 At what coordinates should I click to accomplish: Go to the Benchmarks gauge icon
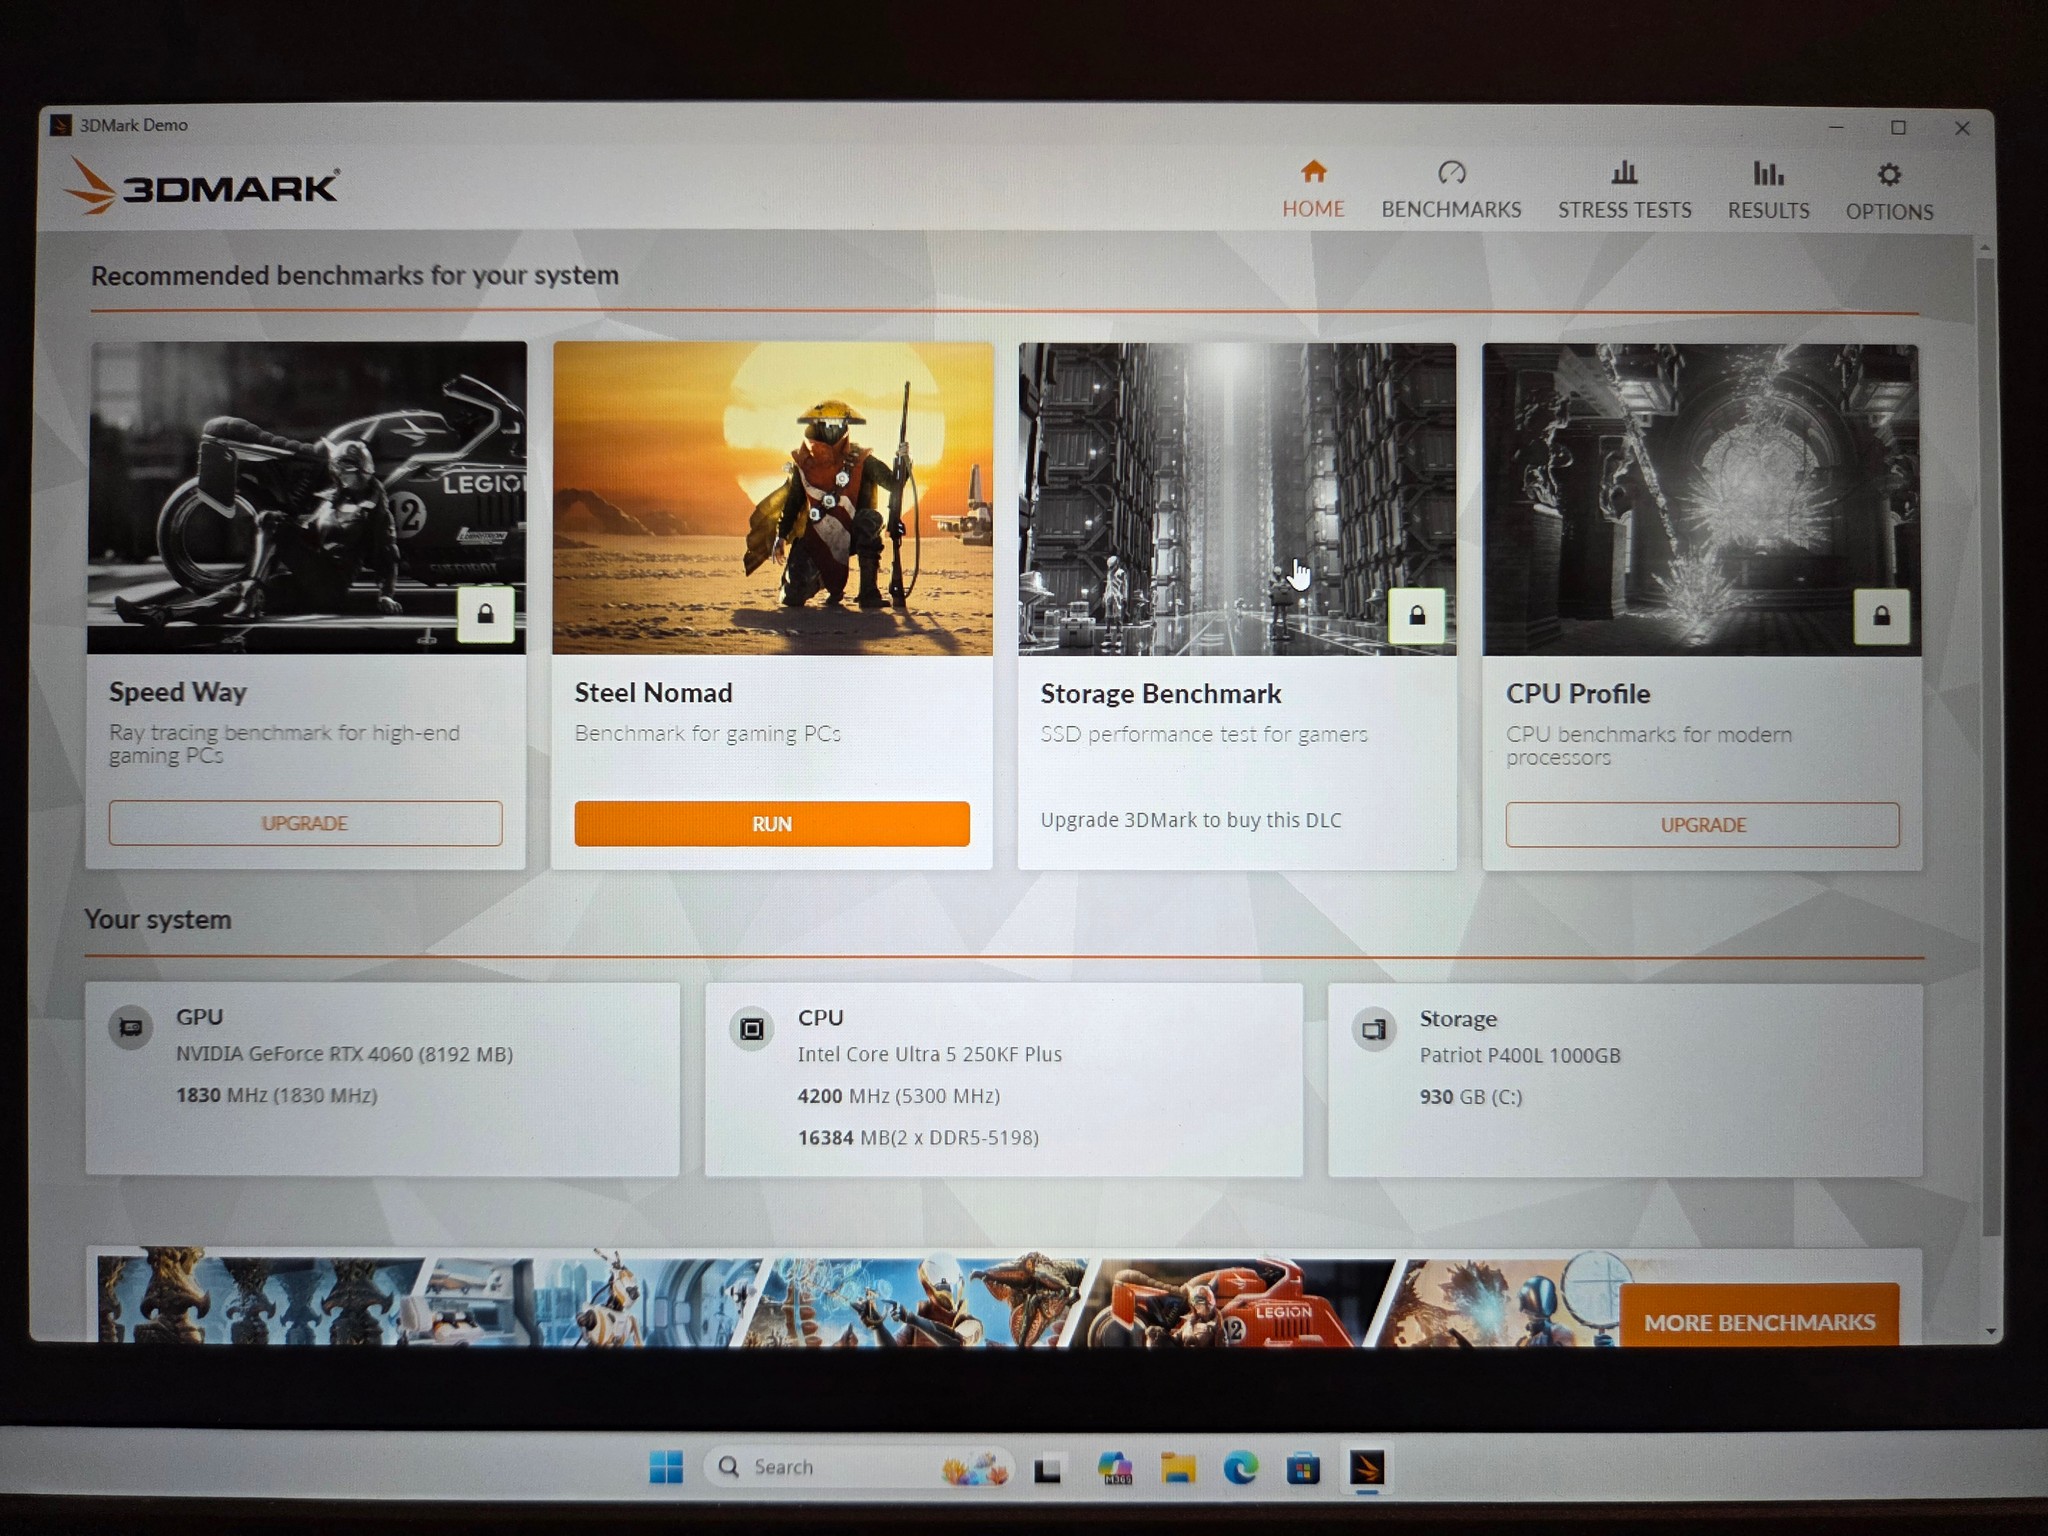1451,173
